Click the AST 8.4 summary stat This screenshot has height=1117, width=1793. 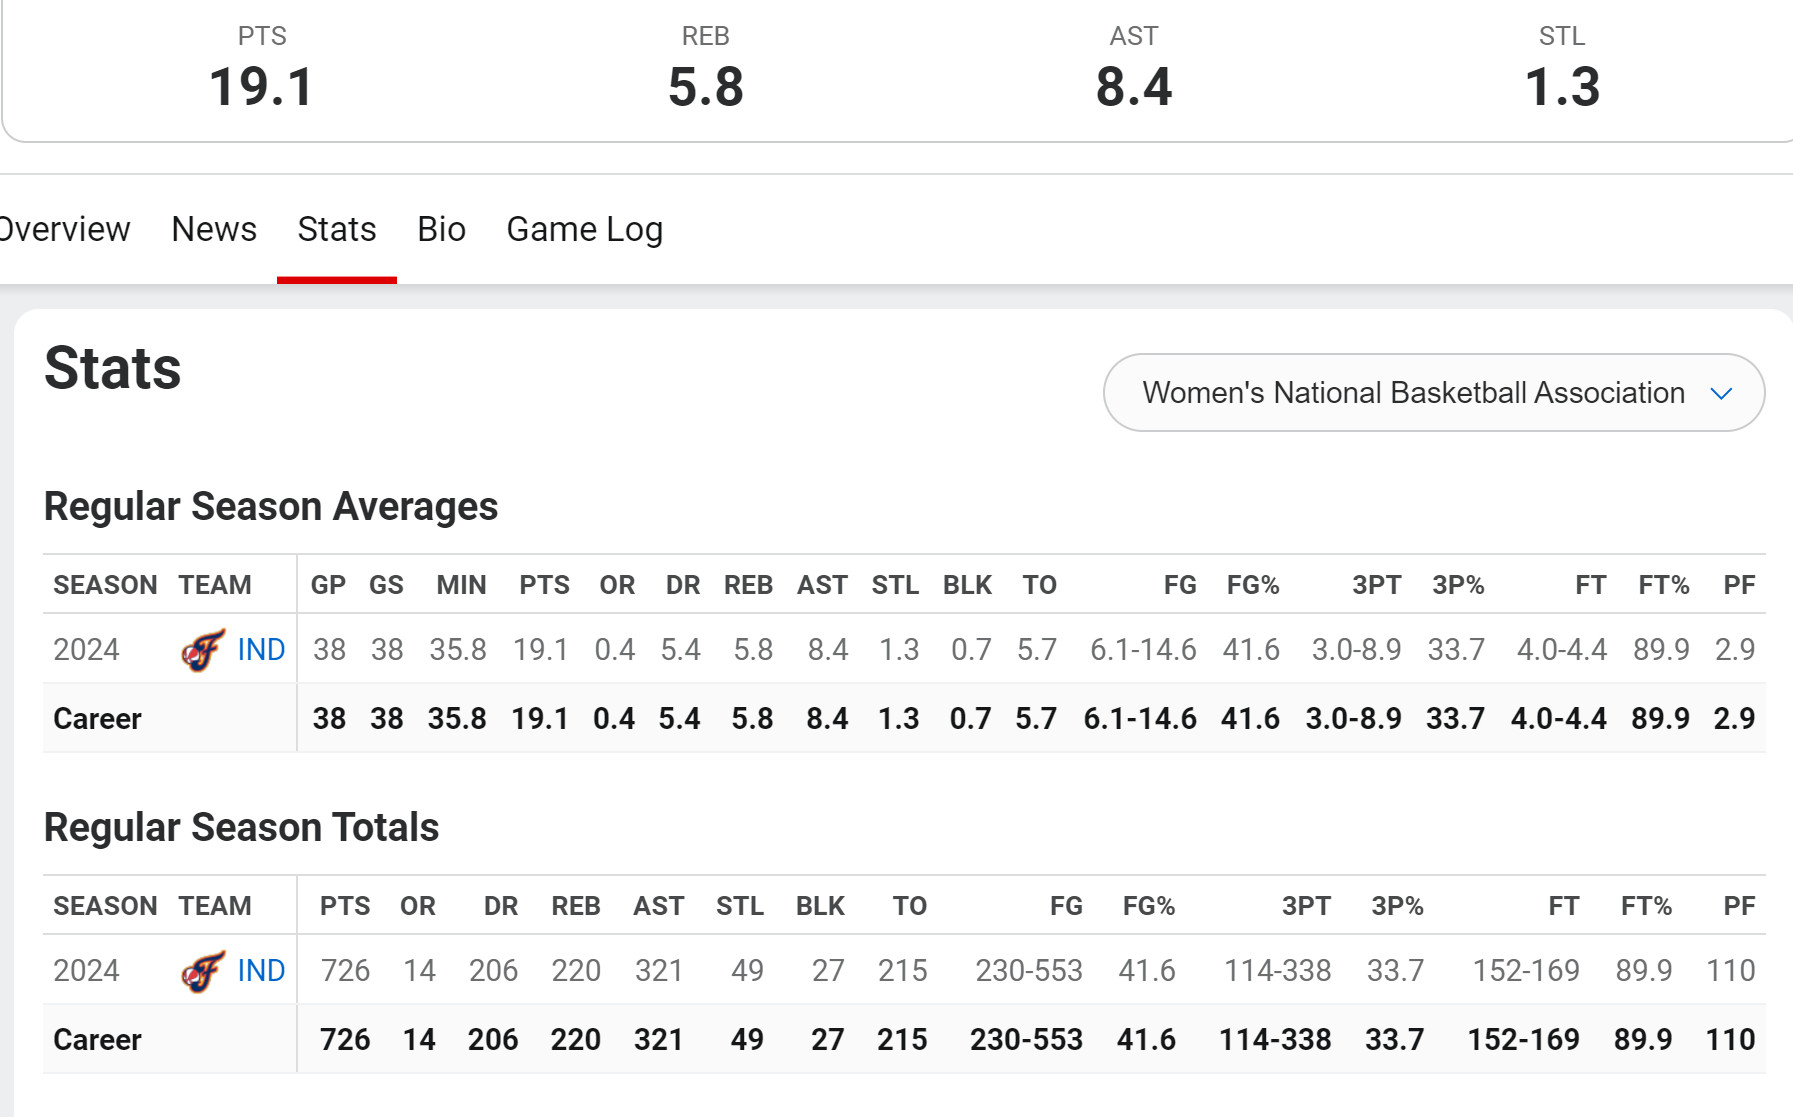click(1134, 67)
